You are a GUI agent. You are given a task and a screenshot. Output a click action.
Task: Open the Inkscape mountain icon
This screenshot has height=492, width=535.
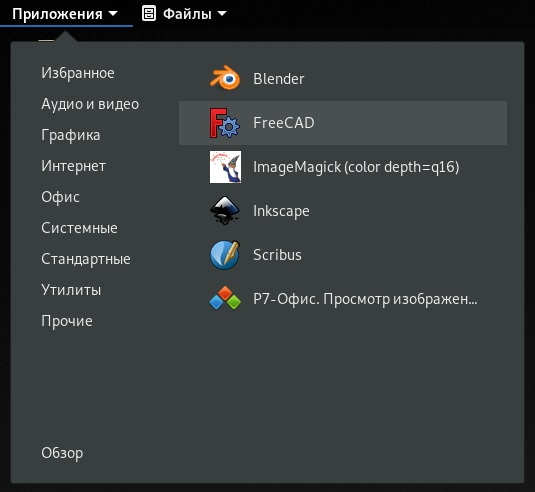point(225,211)
